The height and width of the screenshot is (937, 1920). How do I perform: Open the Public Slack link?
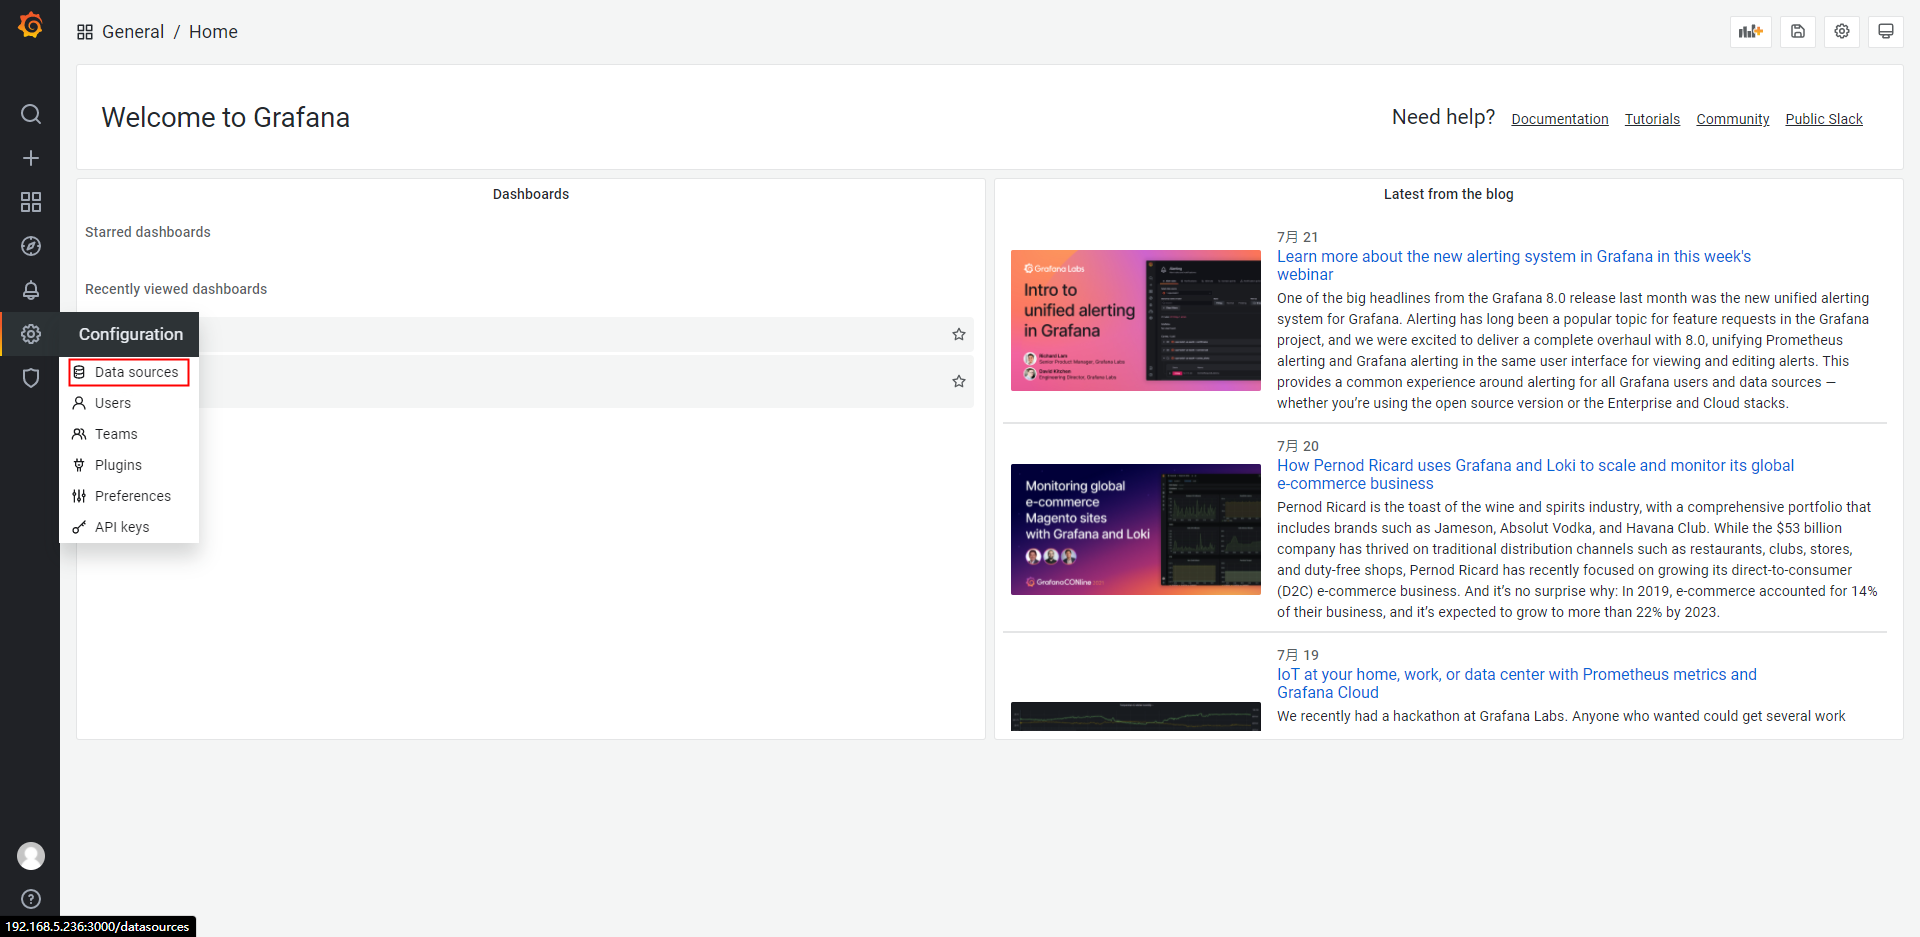tap(1824, 119)
